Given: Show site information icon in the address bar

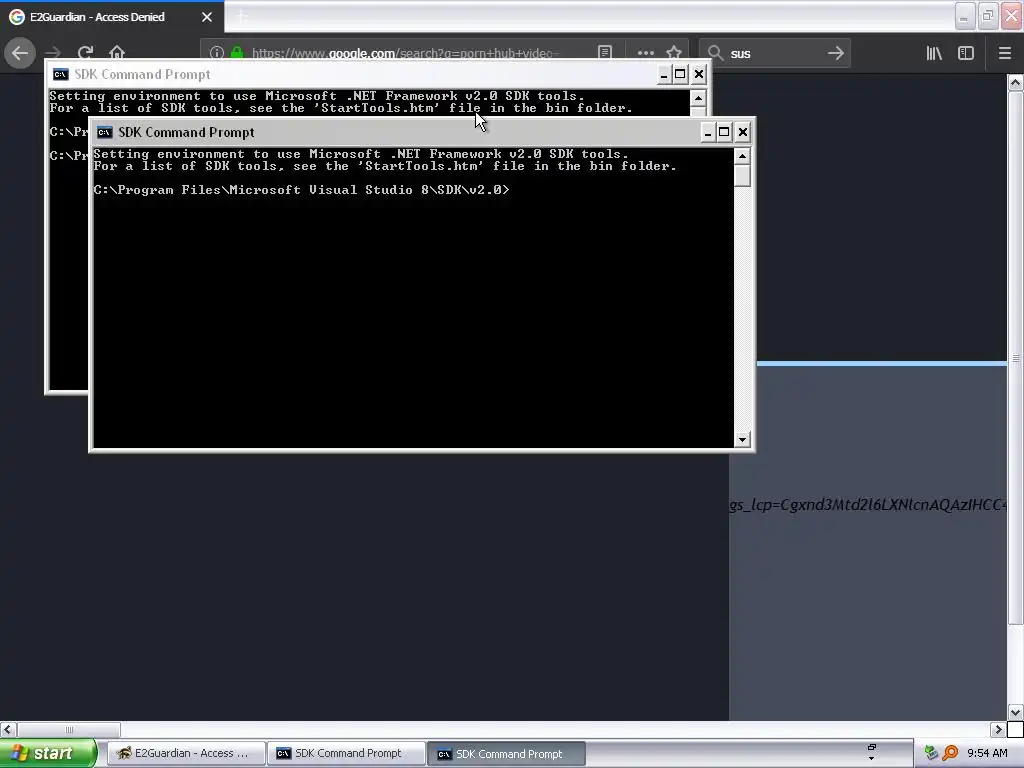Looking at the screenshot, I should click(217, 53).
